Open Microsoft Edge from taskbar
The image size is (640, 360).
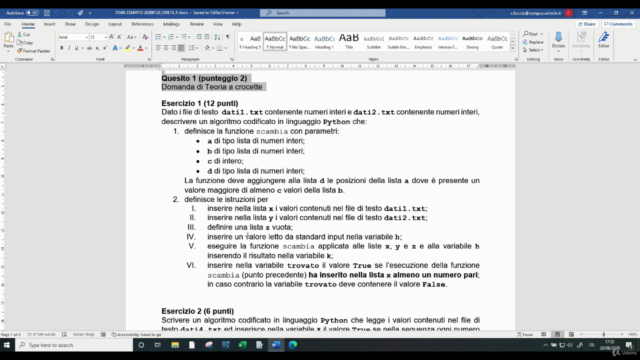(x=293, y=345)
